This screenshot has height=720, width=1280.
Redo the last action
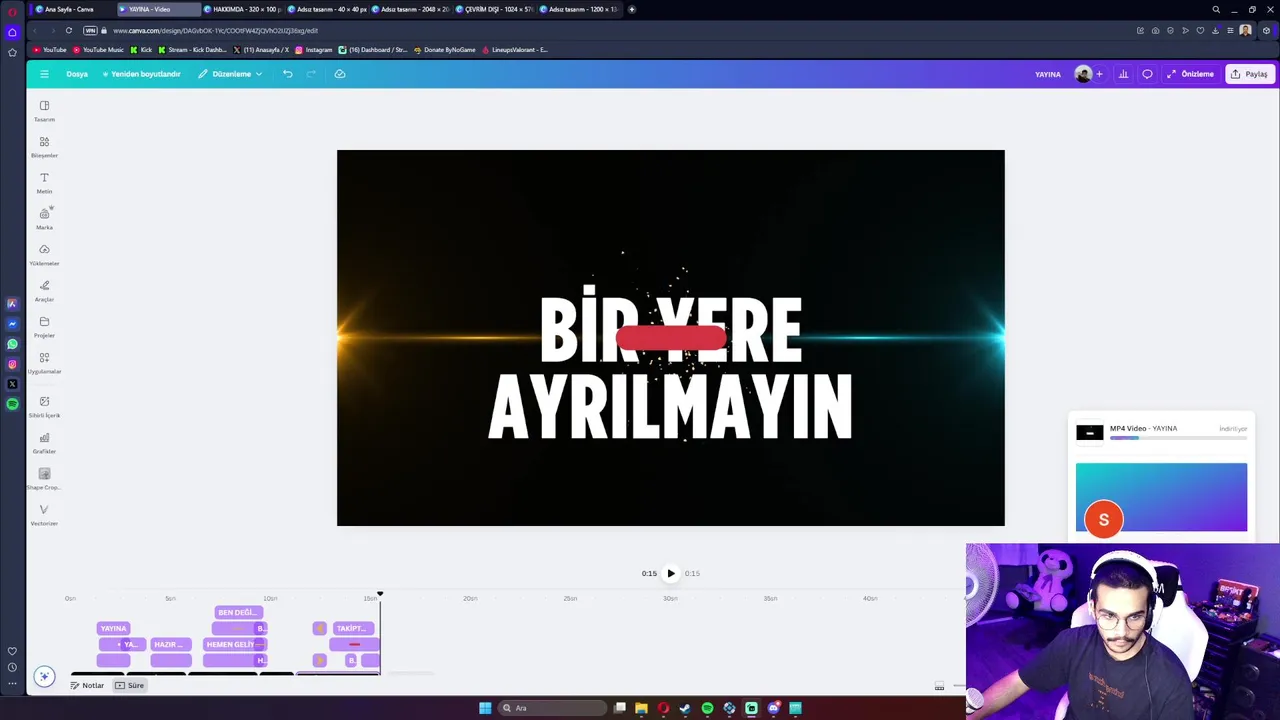tap(311, 74)
